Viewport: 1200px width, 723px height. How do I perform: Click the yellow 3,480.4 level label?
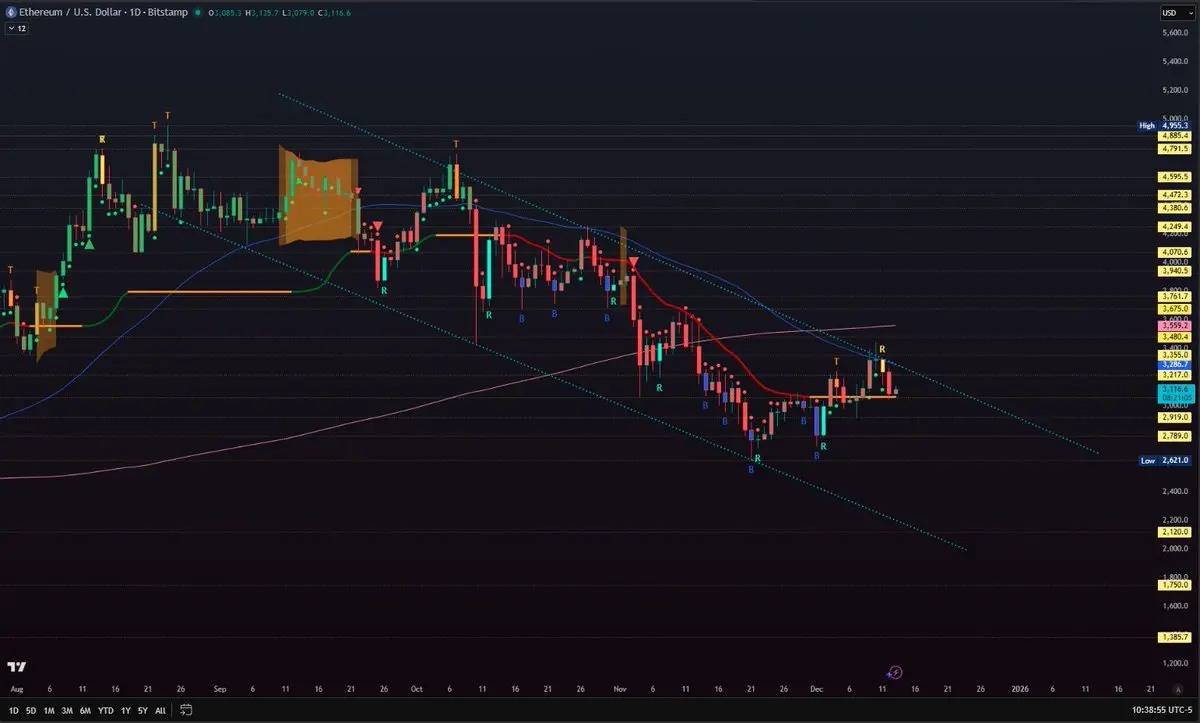click(x=1174, y=337)
